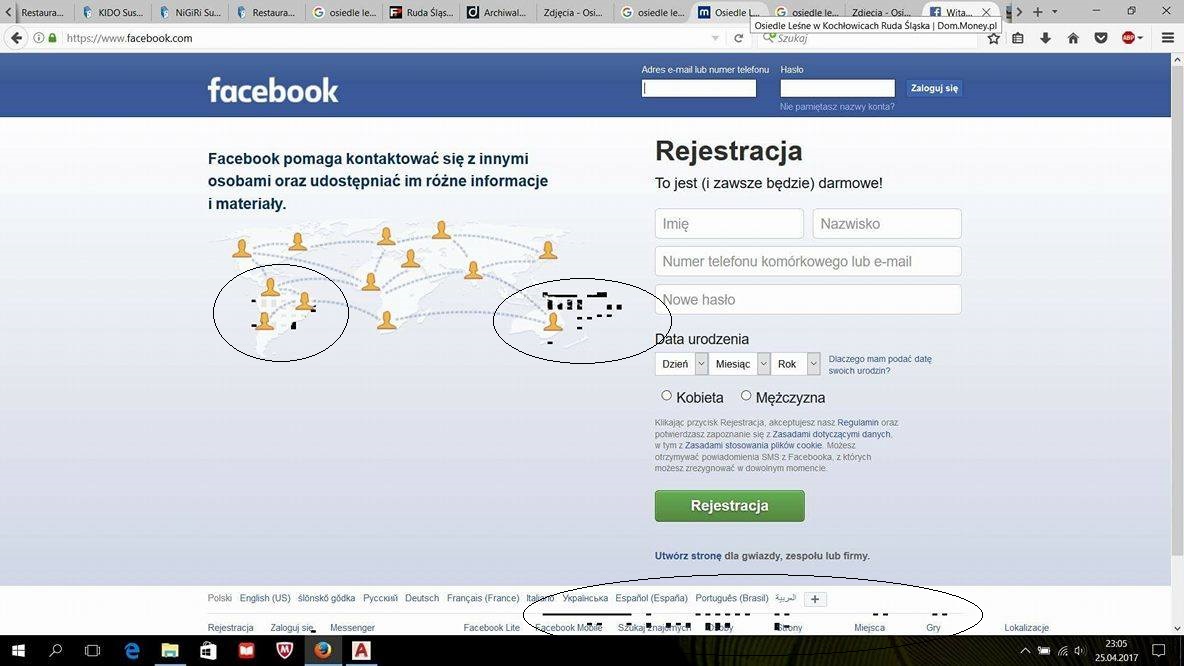The height and width of the screenshot is (666, 1184).
Task: Open the Downloads arrow icon
Action: tap(1045, 37)
